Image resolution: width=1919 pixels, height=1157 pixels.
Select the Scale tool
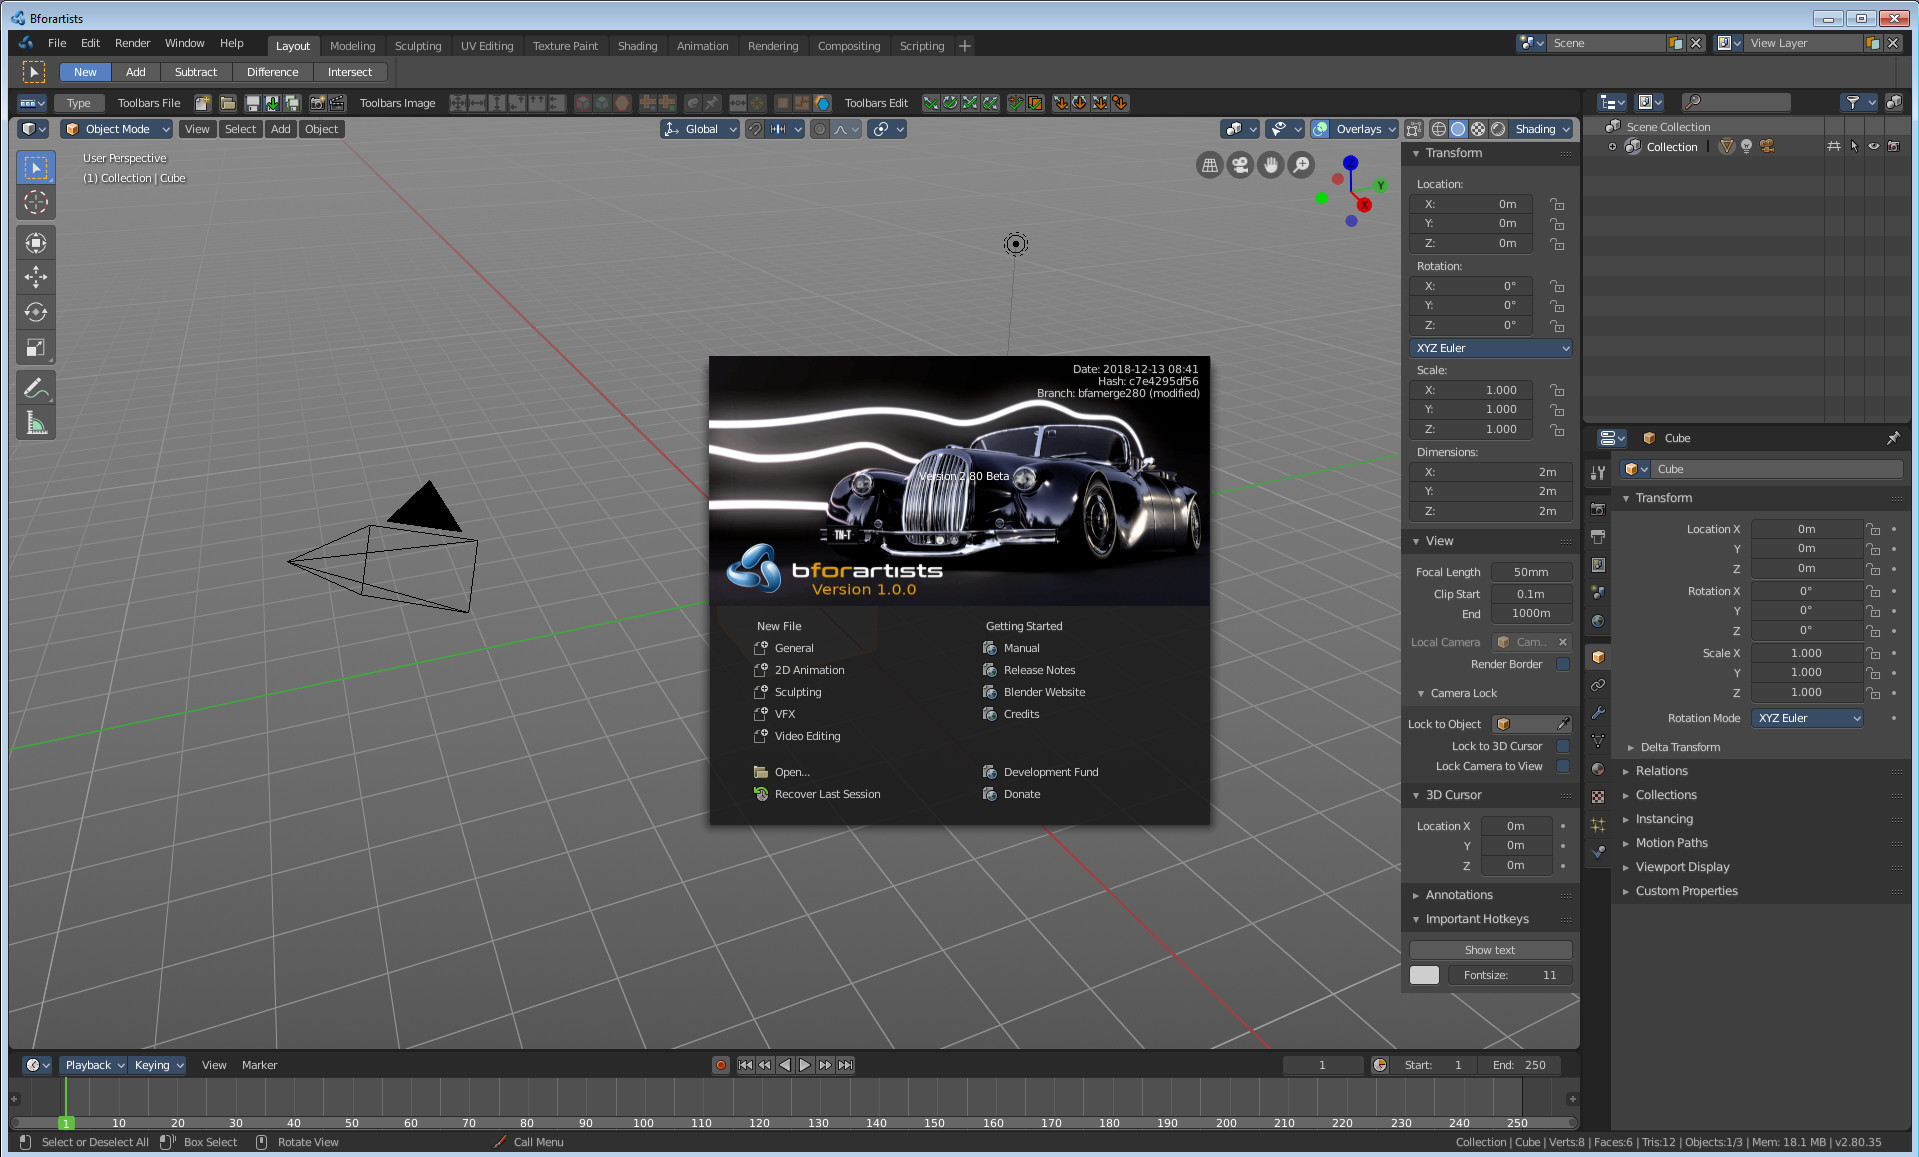coord(36,348)
